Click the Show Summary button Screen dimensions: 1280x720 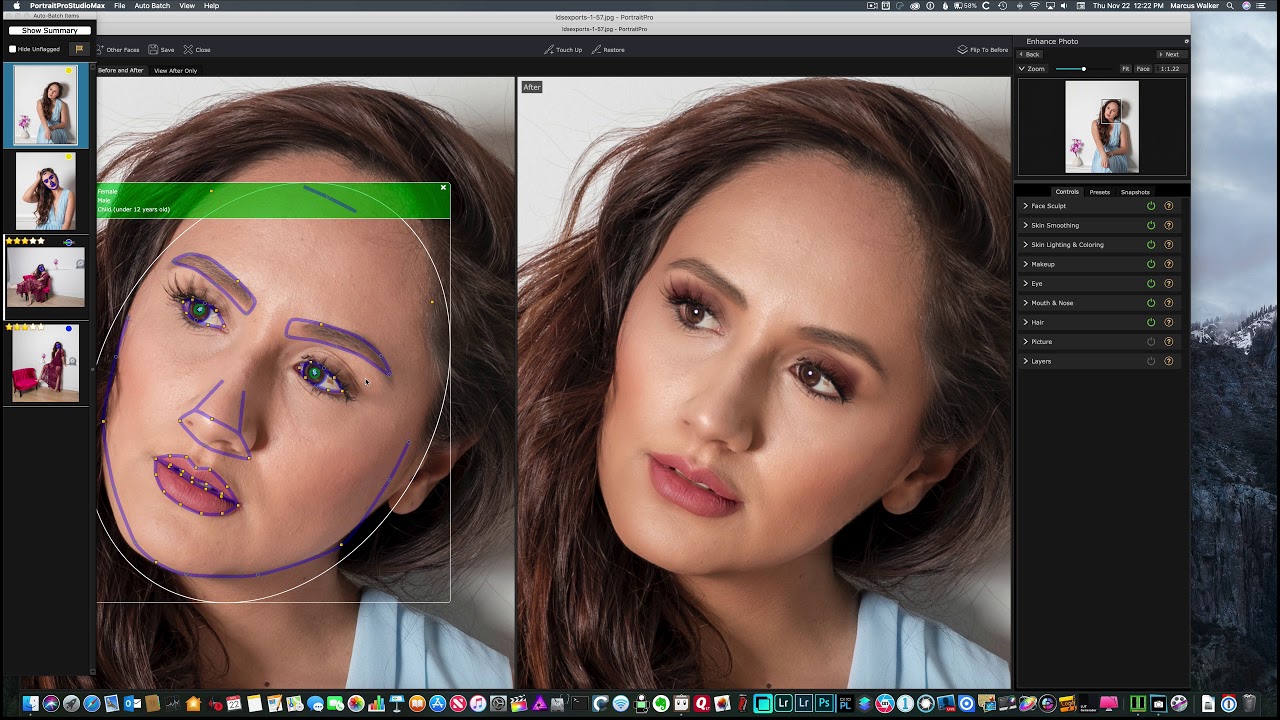tap(49, 31)
